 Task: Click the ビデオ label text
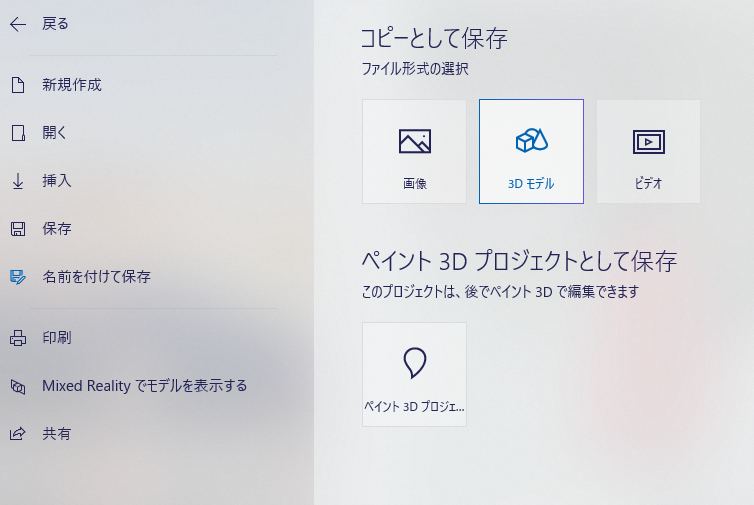[648, 183]
